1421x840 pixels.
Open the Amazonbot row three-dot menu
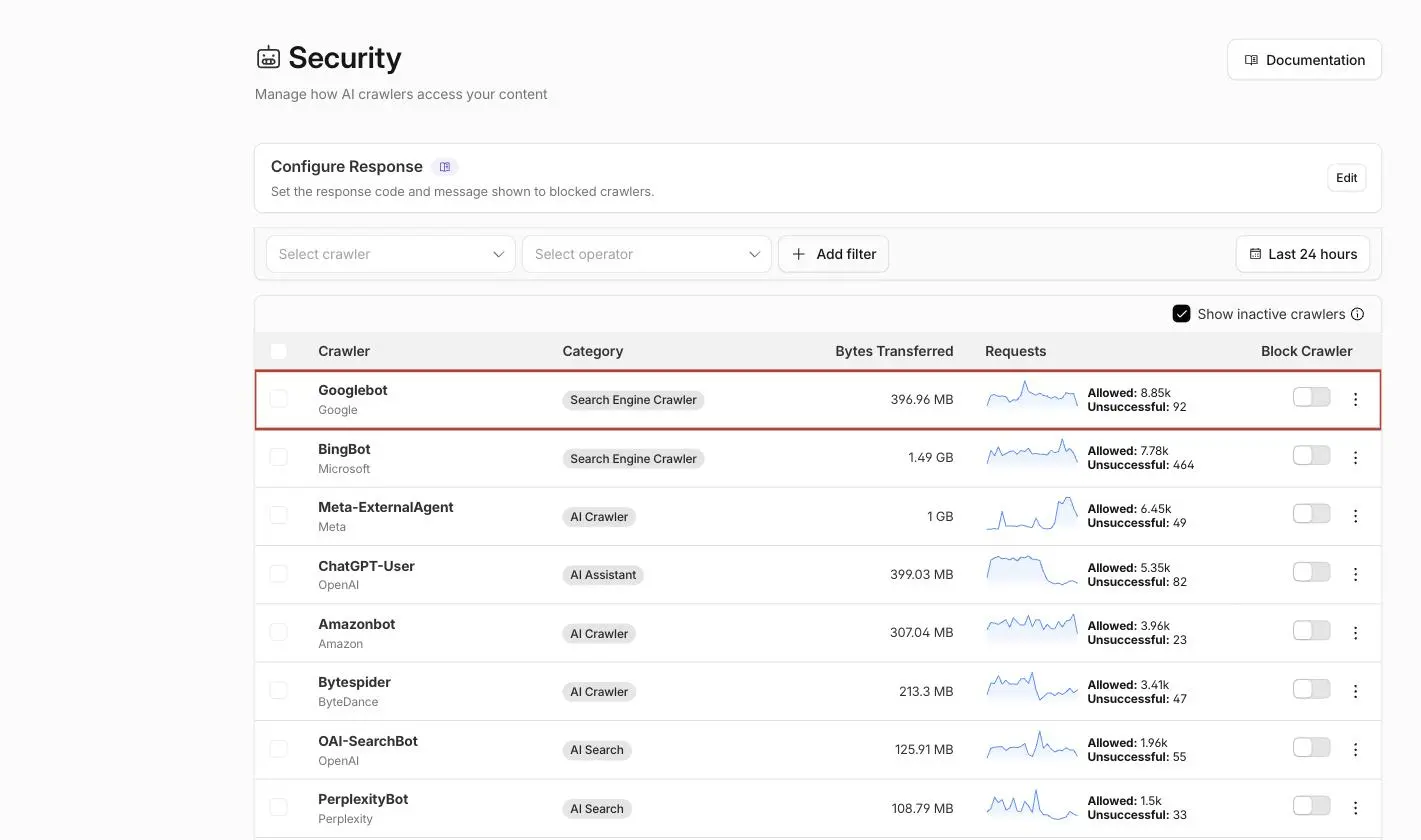click(x=1355, y=633)
